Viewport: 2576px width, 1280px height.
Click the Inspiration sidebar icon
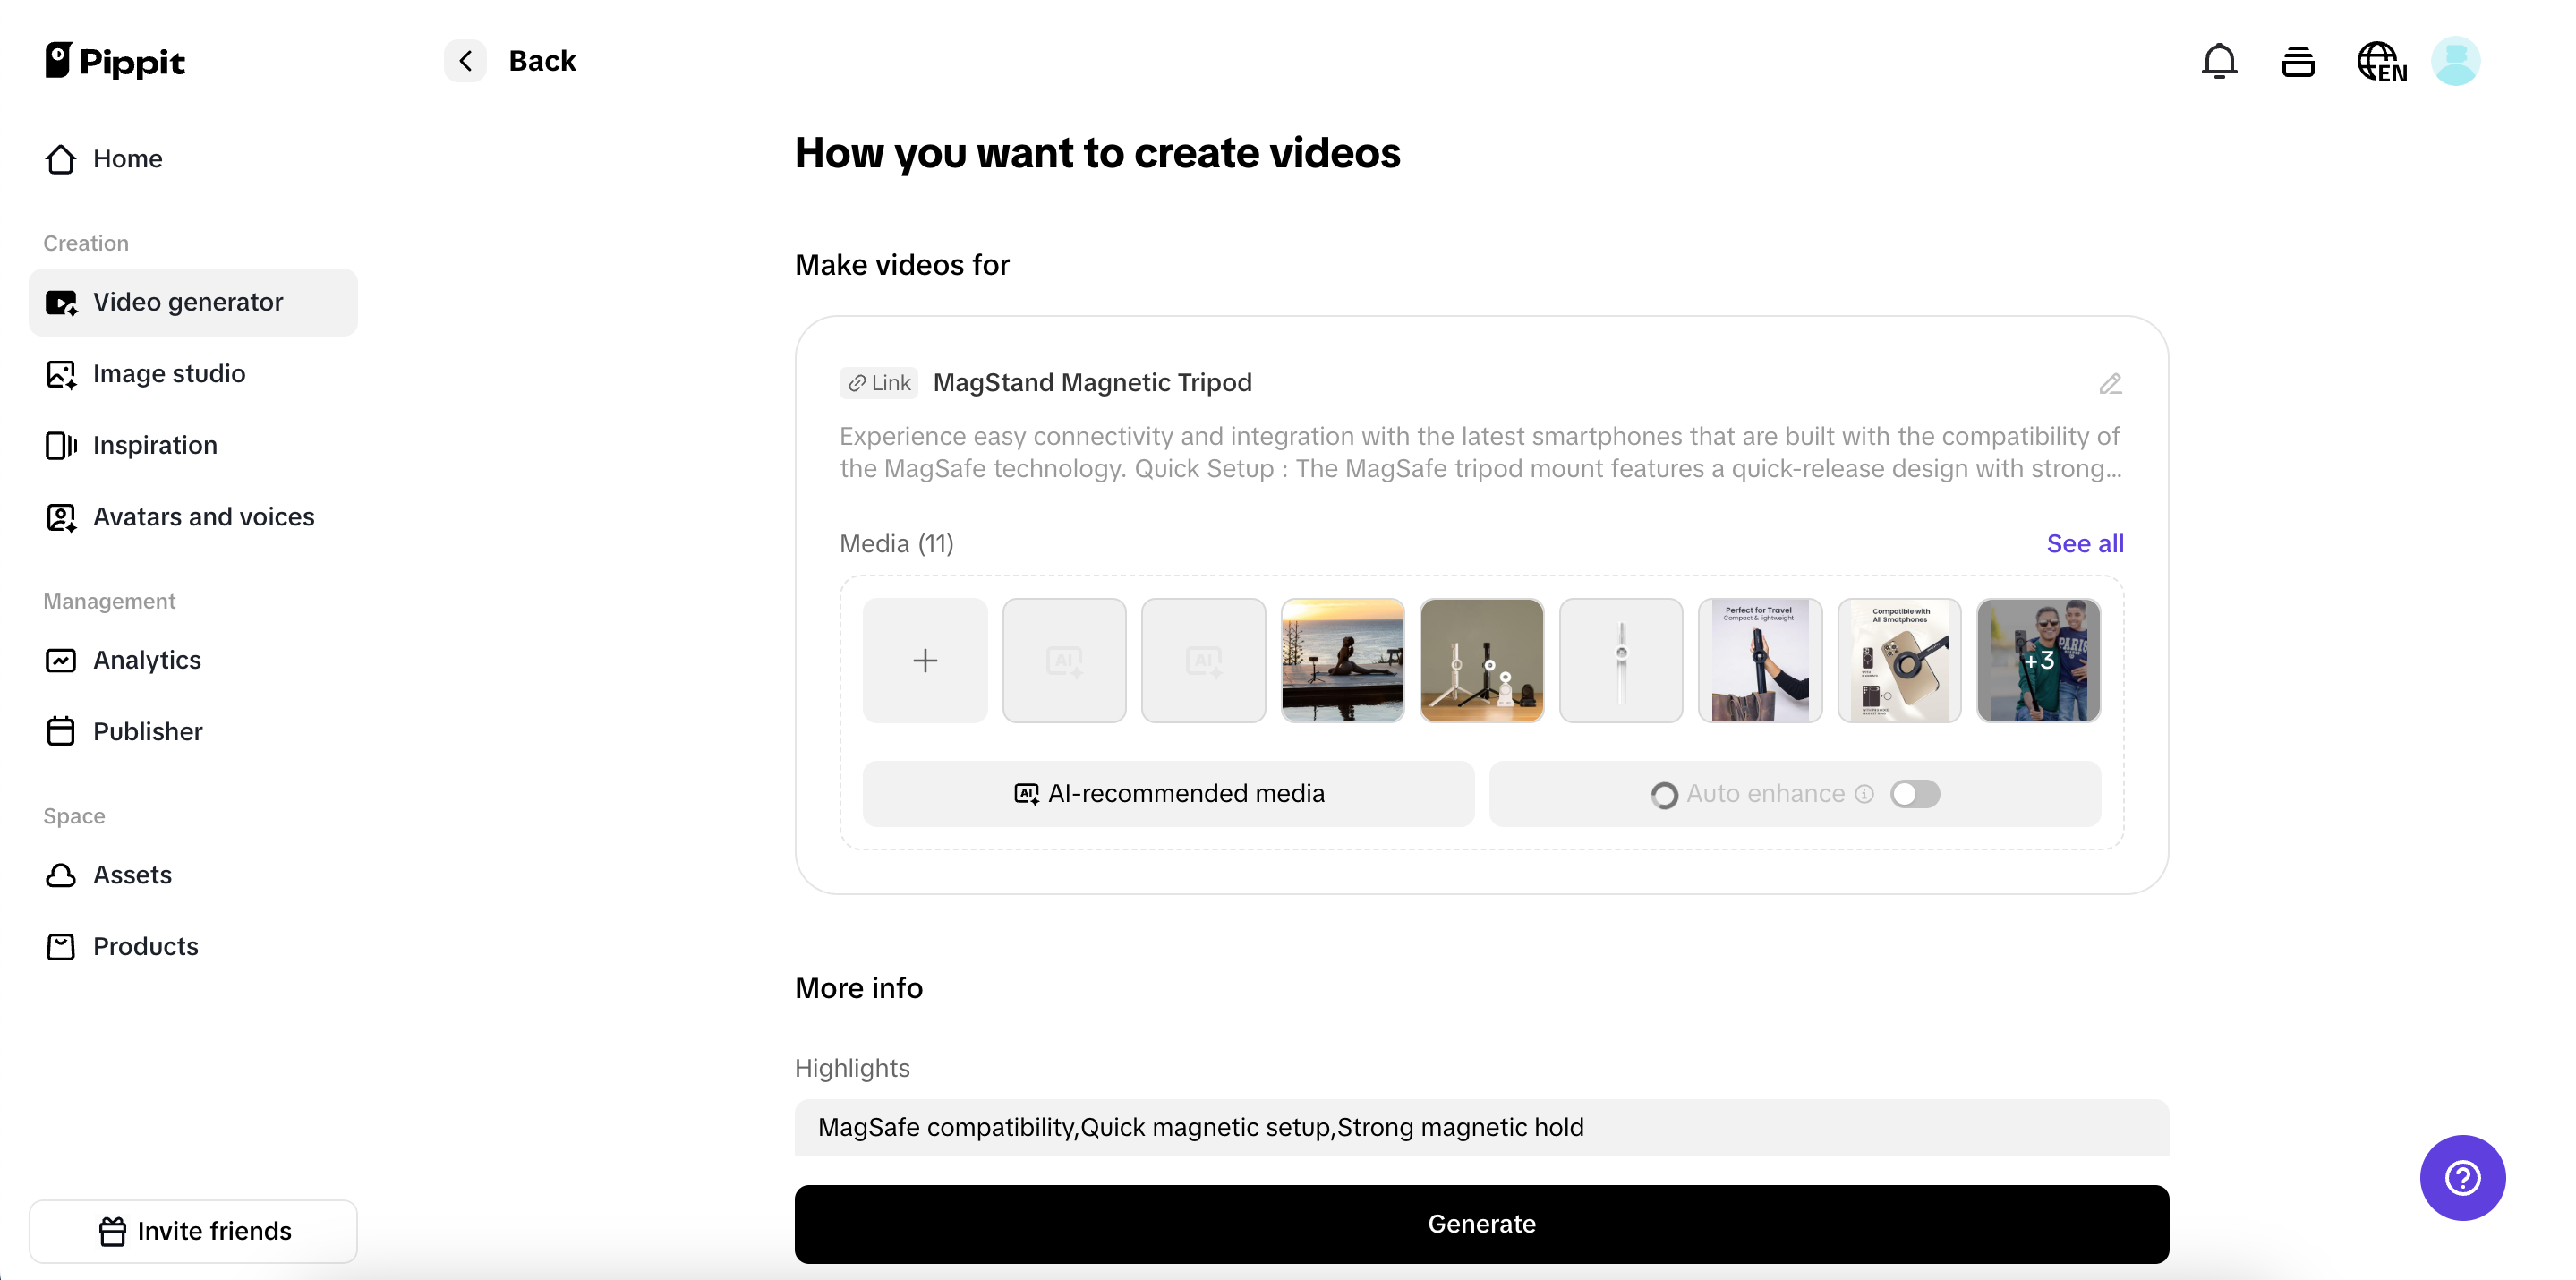click(61, 445)
